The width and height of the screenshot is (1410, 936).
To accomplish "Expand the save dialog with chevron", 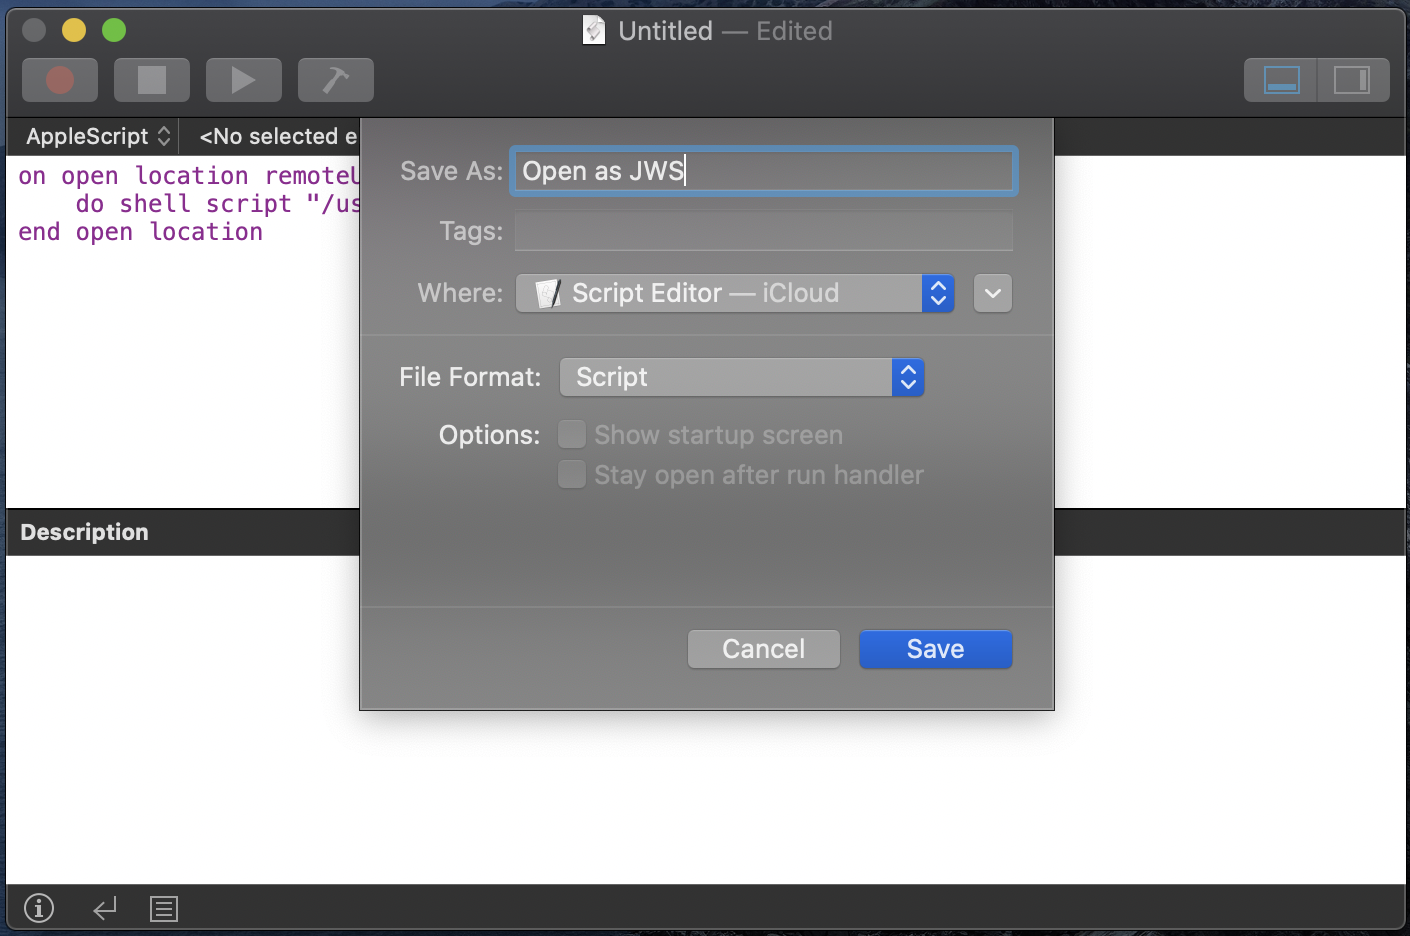I will 993,293.
